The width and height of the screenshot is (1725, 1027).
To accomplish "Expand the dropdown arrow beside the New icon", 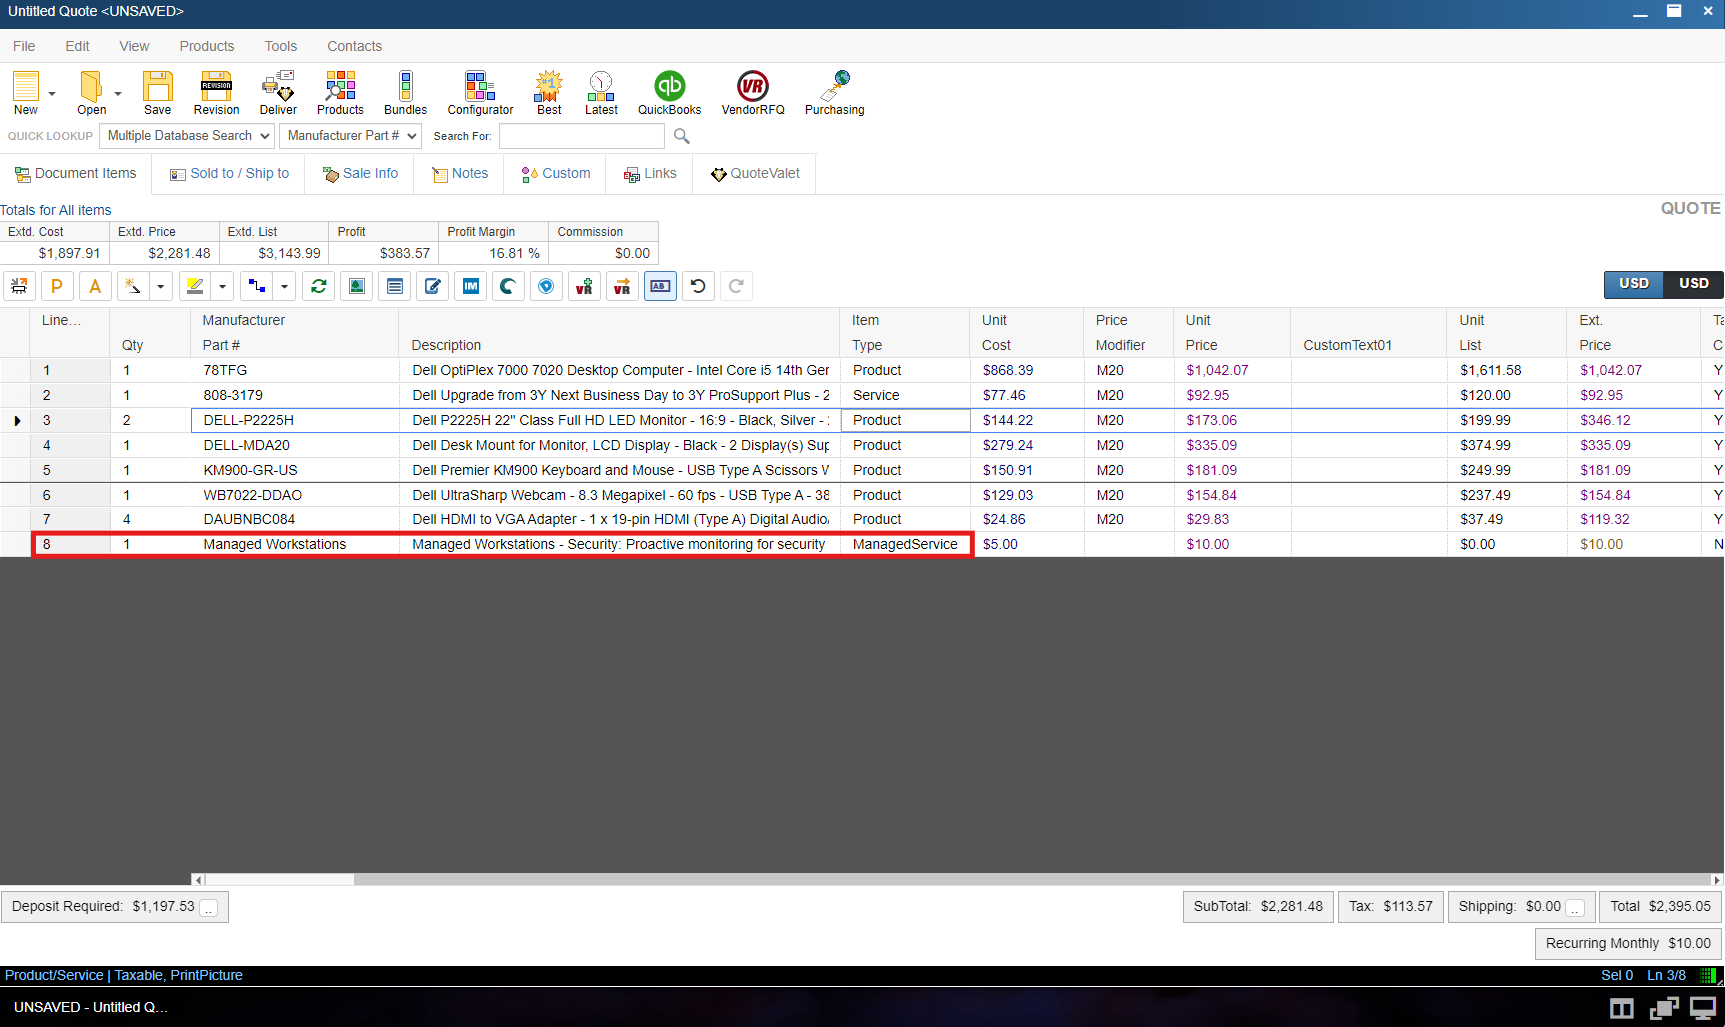I will click(52, 94).
